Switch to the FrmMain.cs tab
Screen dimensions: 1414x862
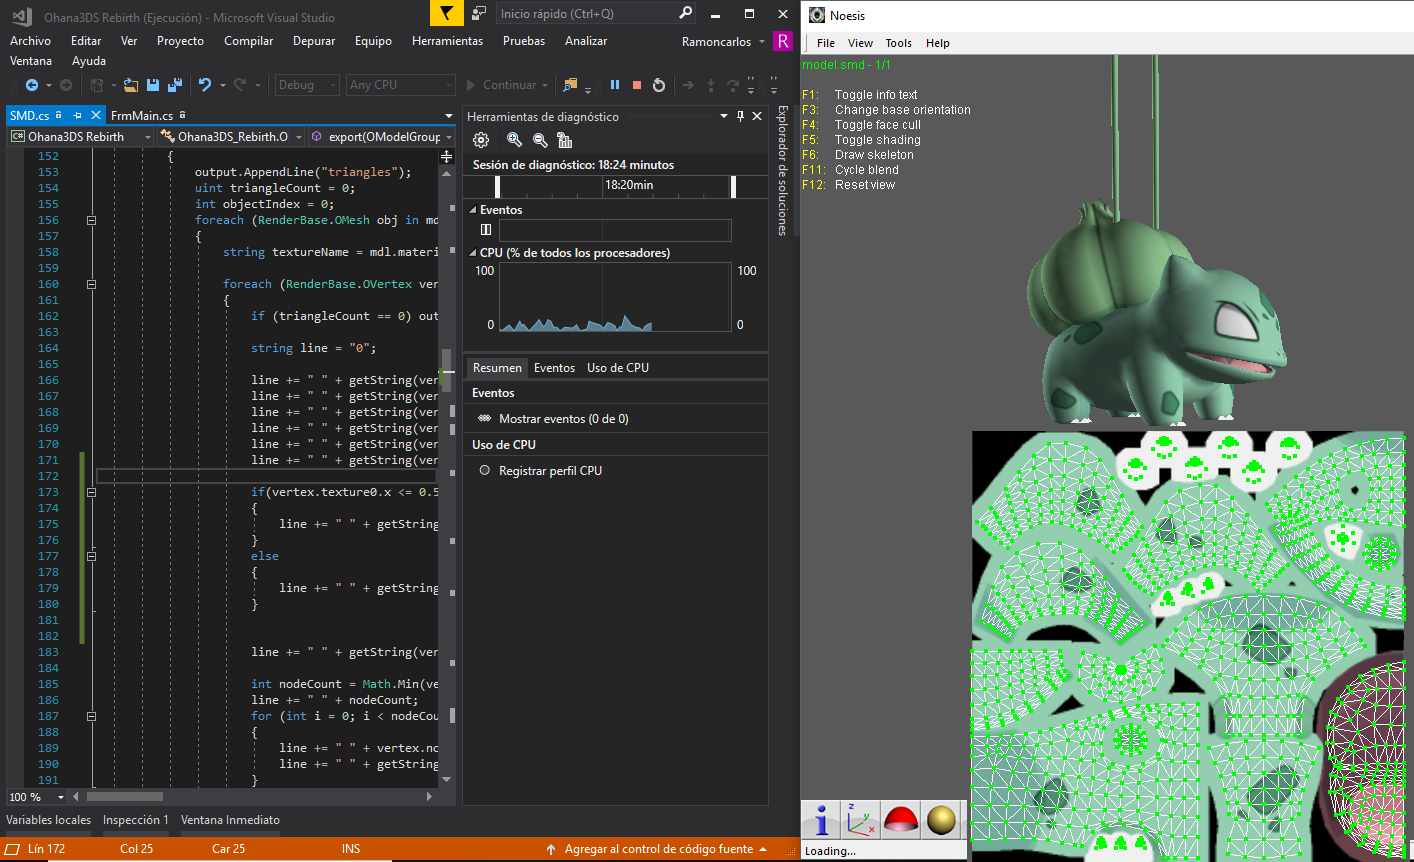click(x=142, y=115)
